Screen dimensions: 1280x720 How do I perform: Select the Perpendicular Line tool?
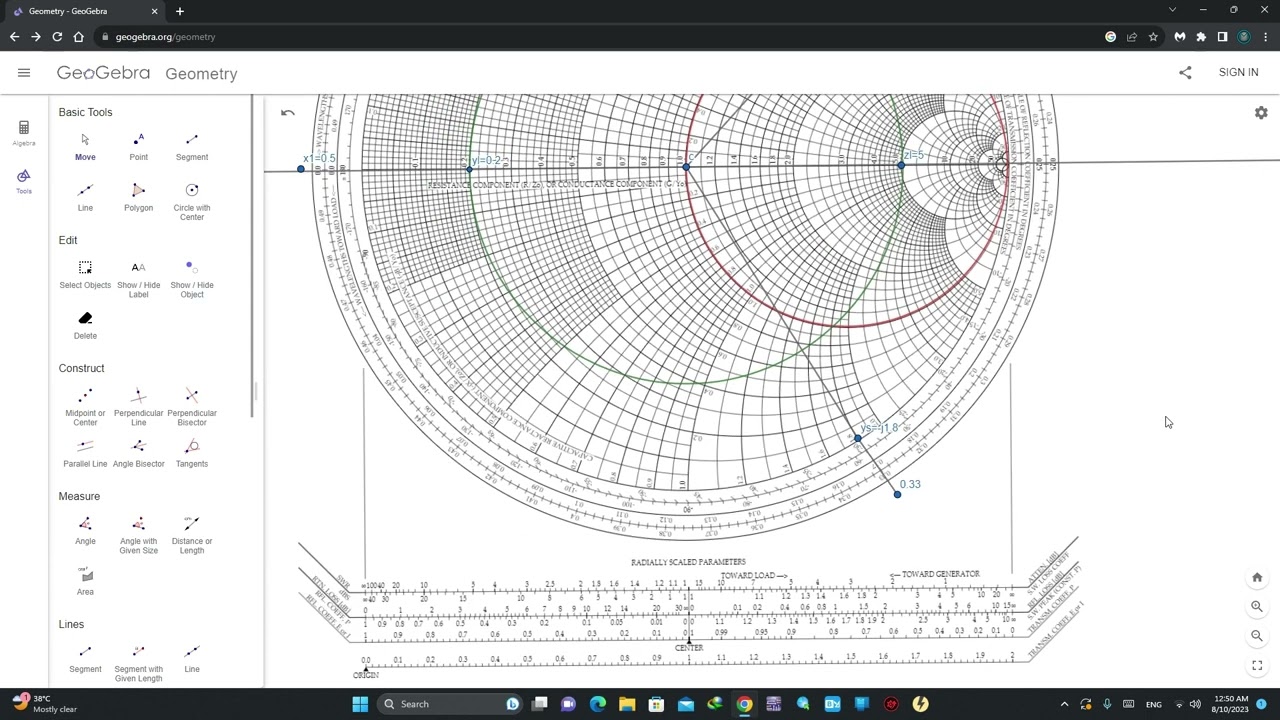pos(138,407)
